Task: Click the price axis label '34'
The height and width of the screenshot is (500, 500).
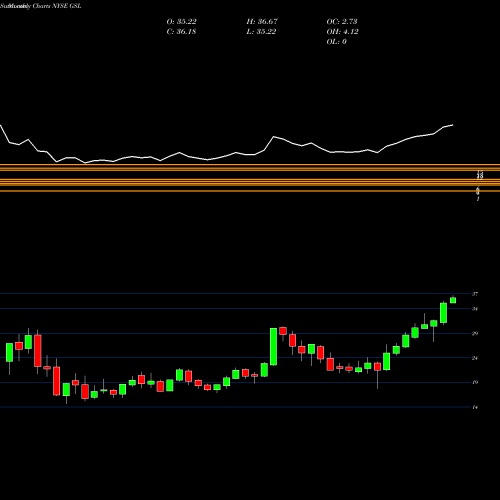Action: click(x=475, y=309)
